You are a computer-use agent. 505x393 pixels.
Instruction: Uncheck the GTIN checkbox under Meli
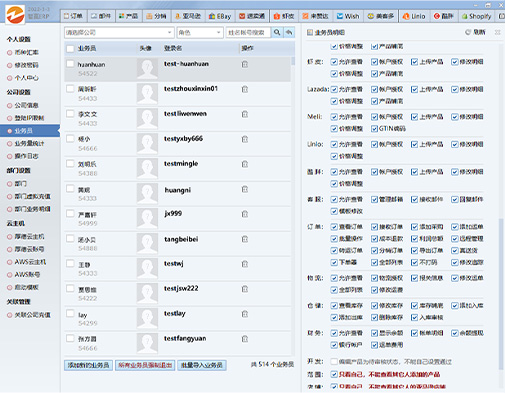pyautogui.click(x=374, y=129)
